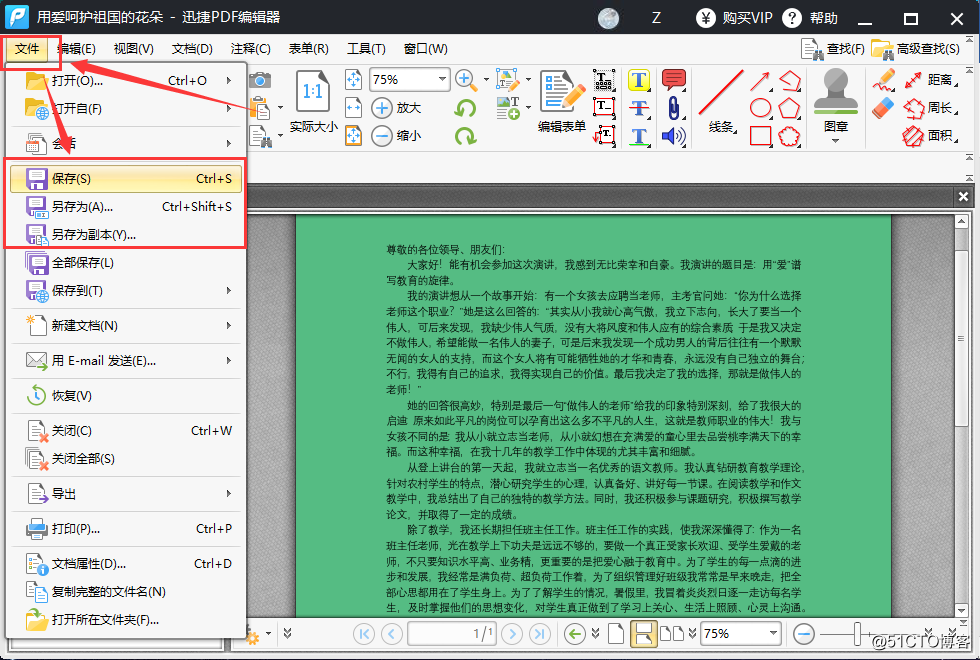The width and height of the screenshot is (980, 660).
Task: Open the 工具(T) menu
Action: tap(366, 49)
